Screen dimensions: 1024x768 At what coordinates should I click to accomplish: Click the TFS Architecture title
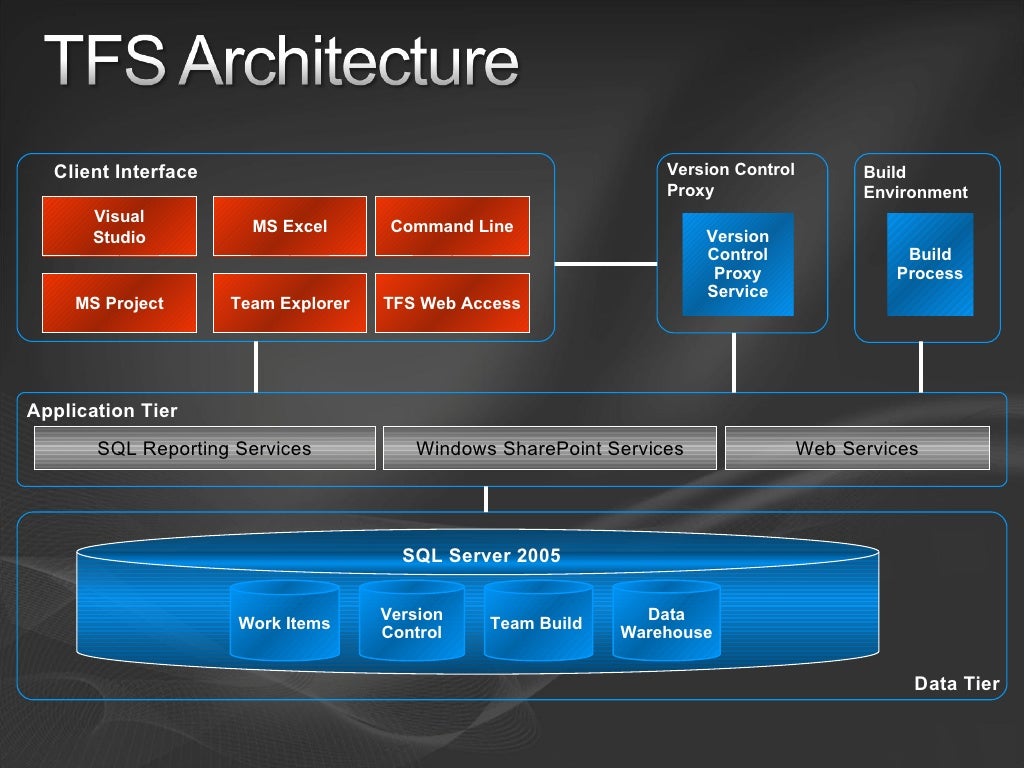tap(281, 60)
